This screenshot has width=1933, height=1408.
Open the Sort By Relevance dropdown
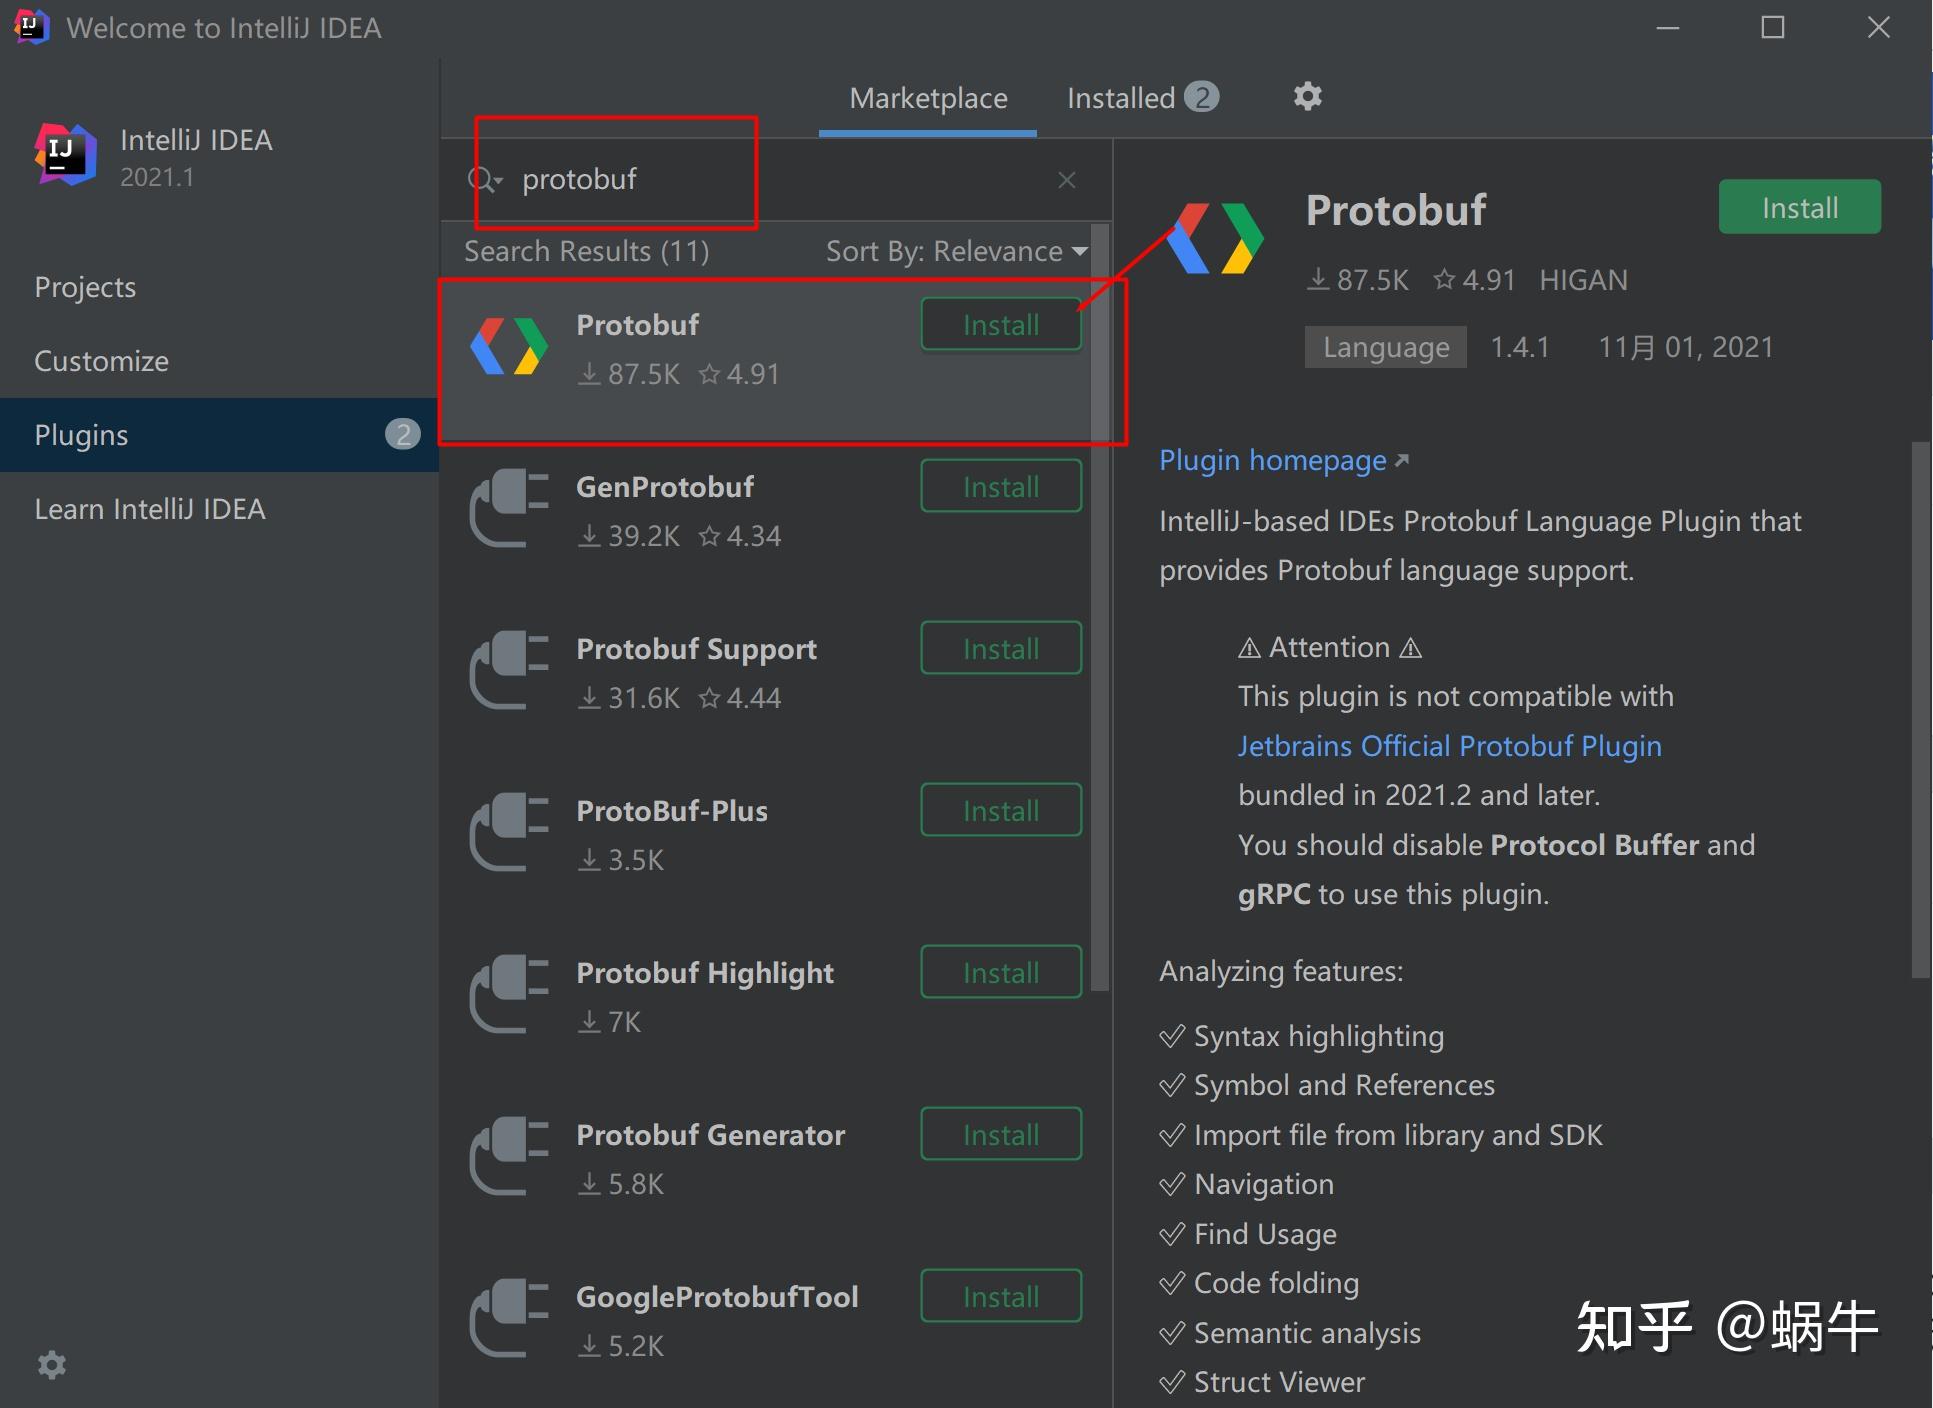click(x=957, y=251)
